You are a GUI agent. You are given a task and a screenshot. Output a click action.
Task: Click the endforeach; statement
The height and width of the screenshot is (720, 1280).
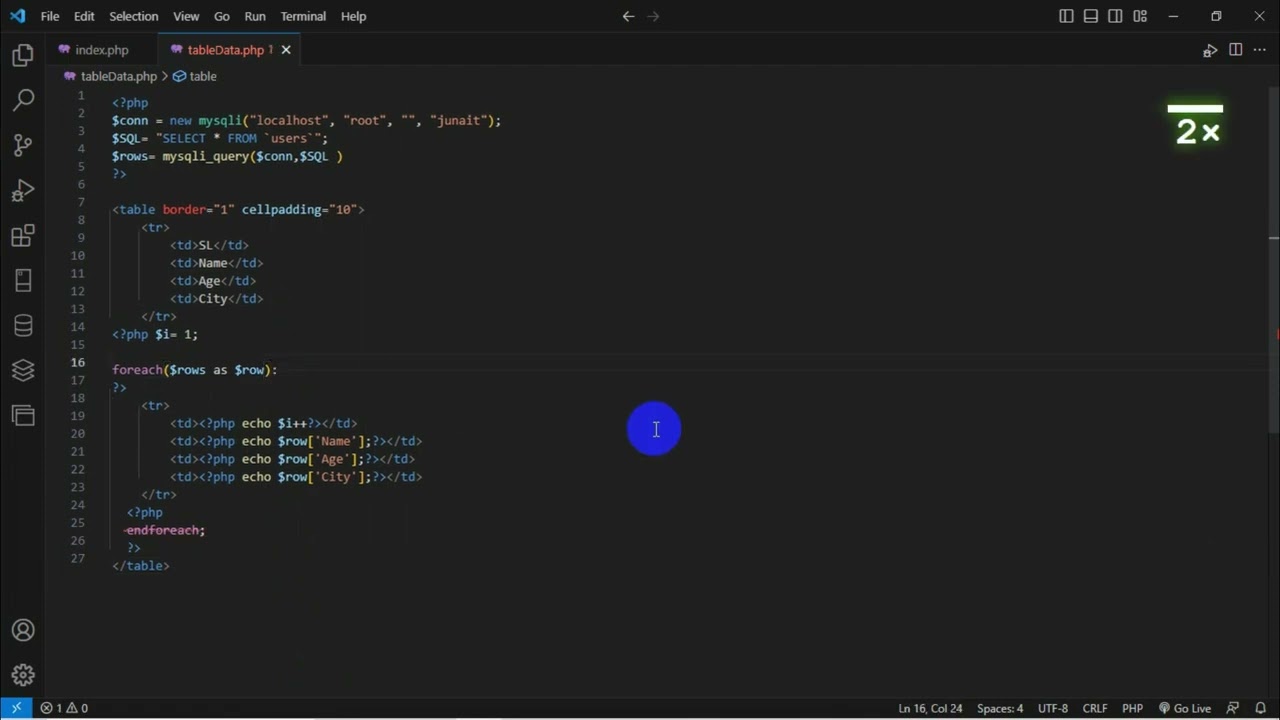point(165,530)
